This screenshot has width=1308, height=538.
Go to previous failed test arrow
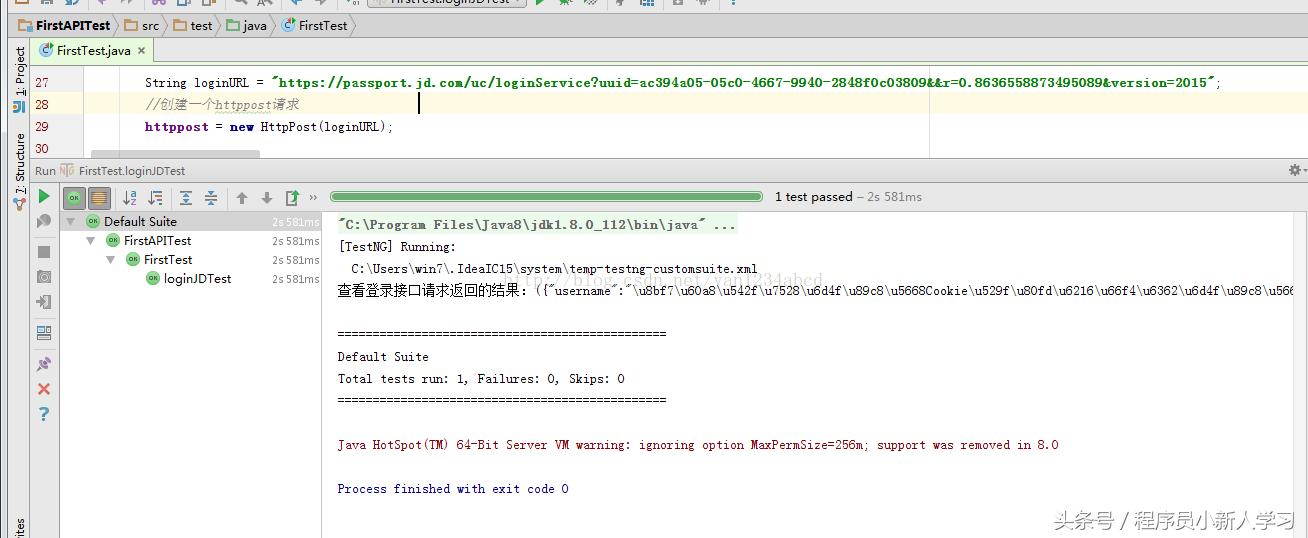point(242,198)
